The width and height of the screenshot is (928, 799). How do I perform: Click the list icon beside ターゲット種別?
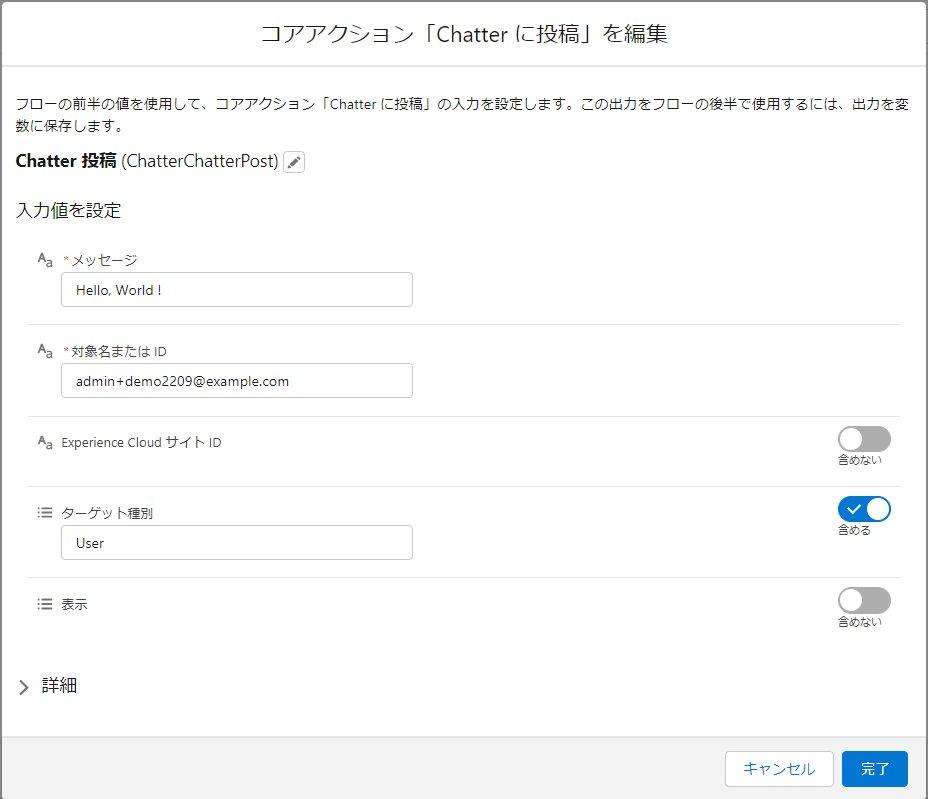45,512
